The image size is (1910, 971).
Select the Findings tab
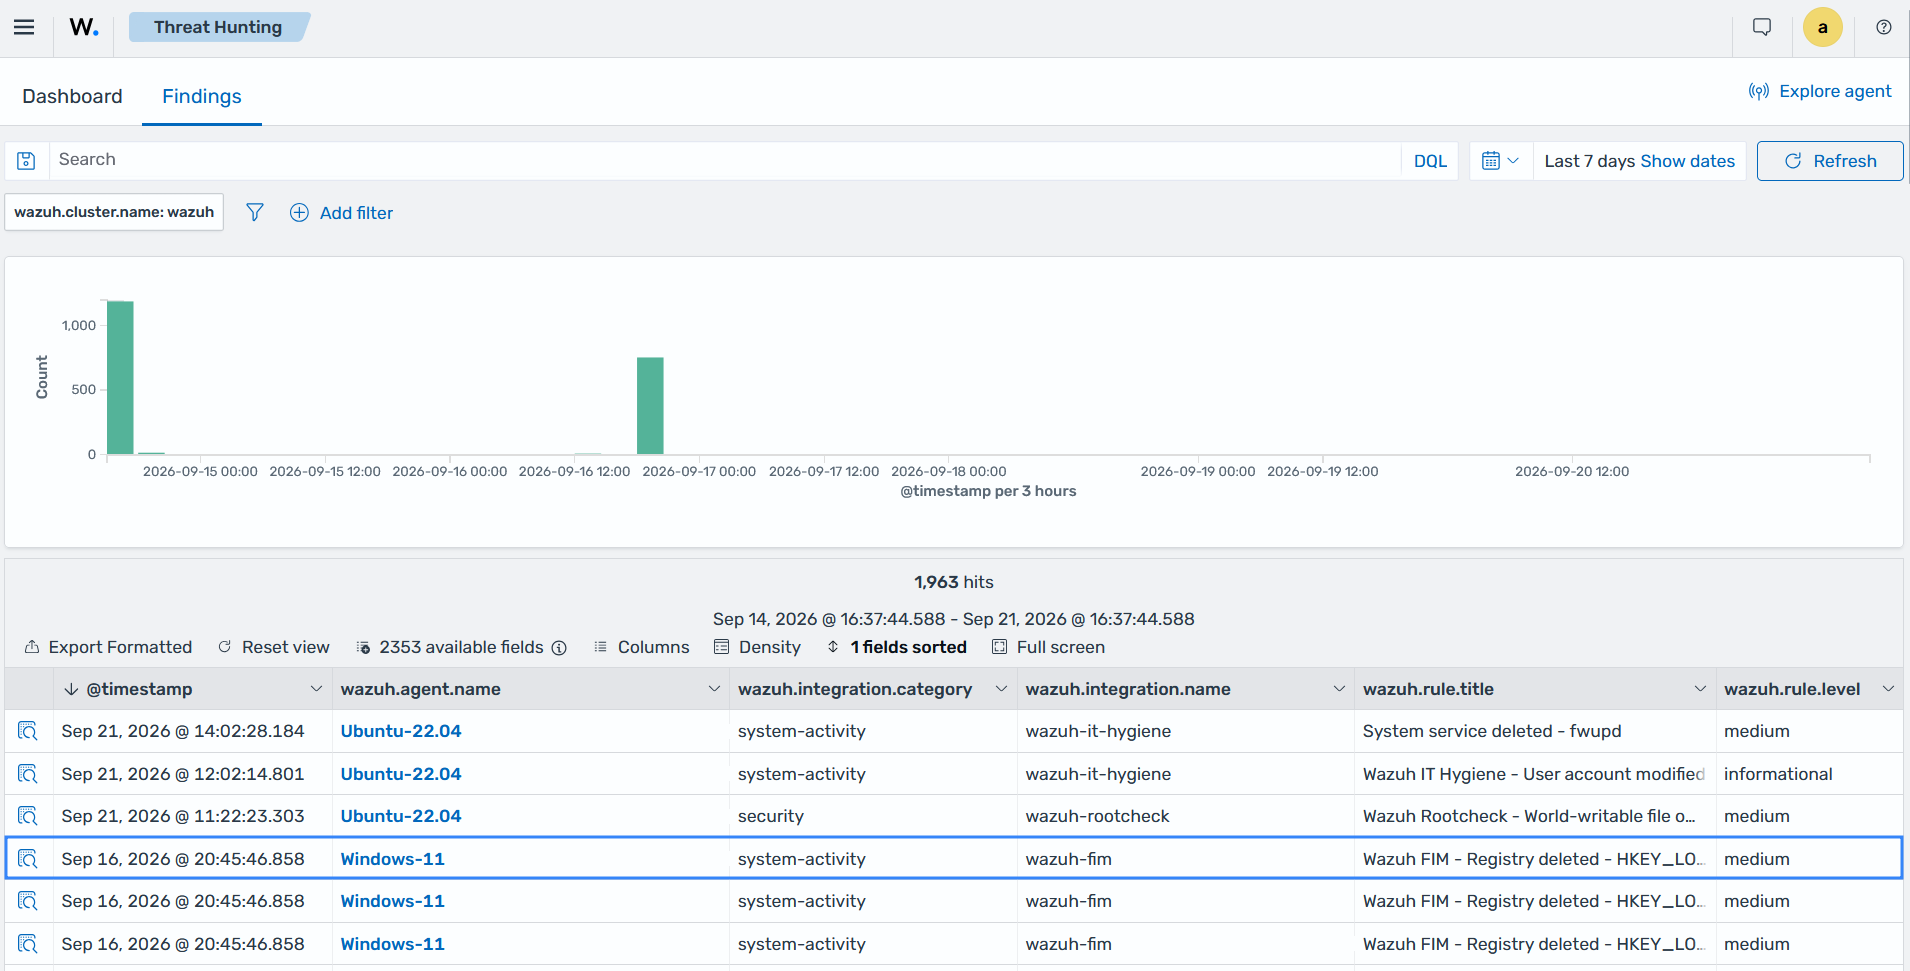pyautogui.click(x=202, y=96)
